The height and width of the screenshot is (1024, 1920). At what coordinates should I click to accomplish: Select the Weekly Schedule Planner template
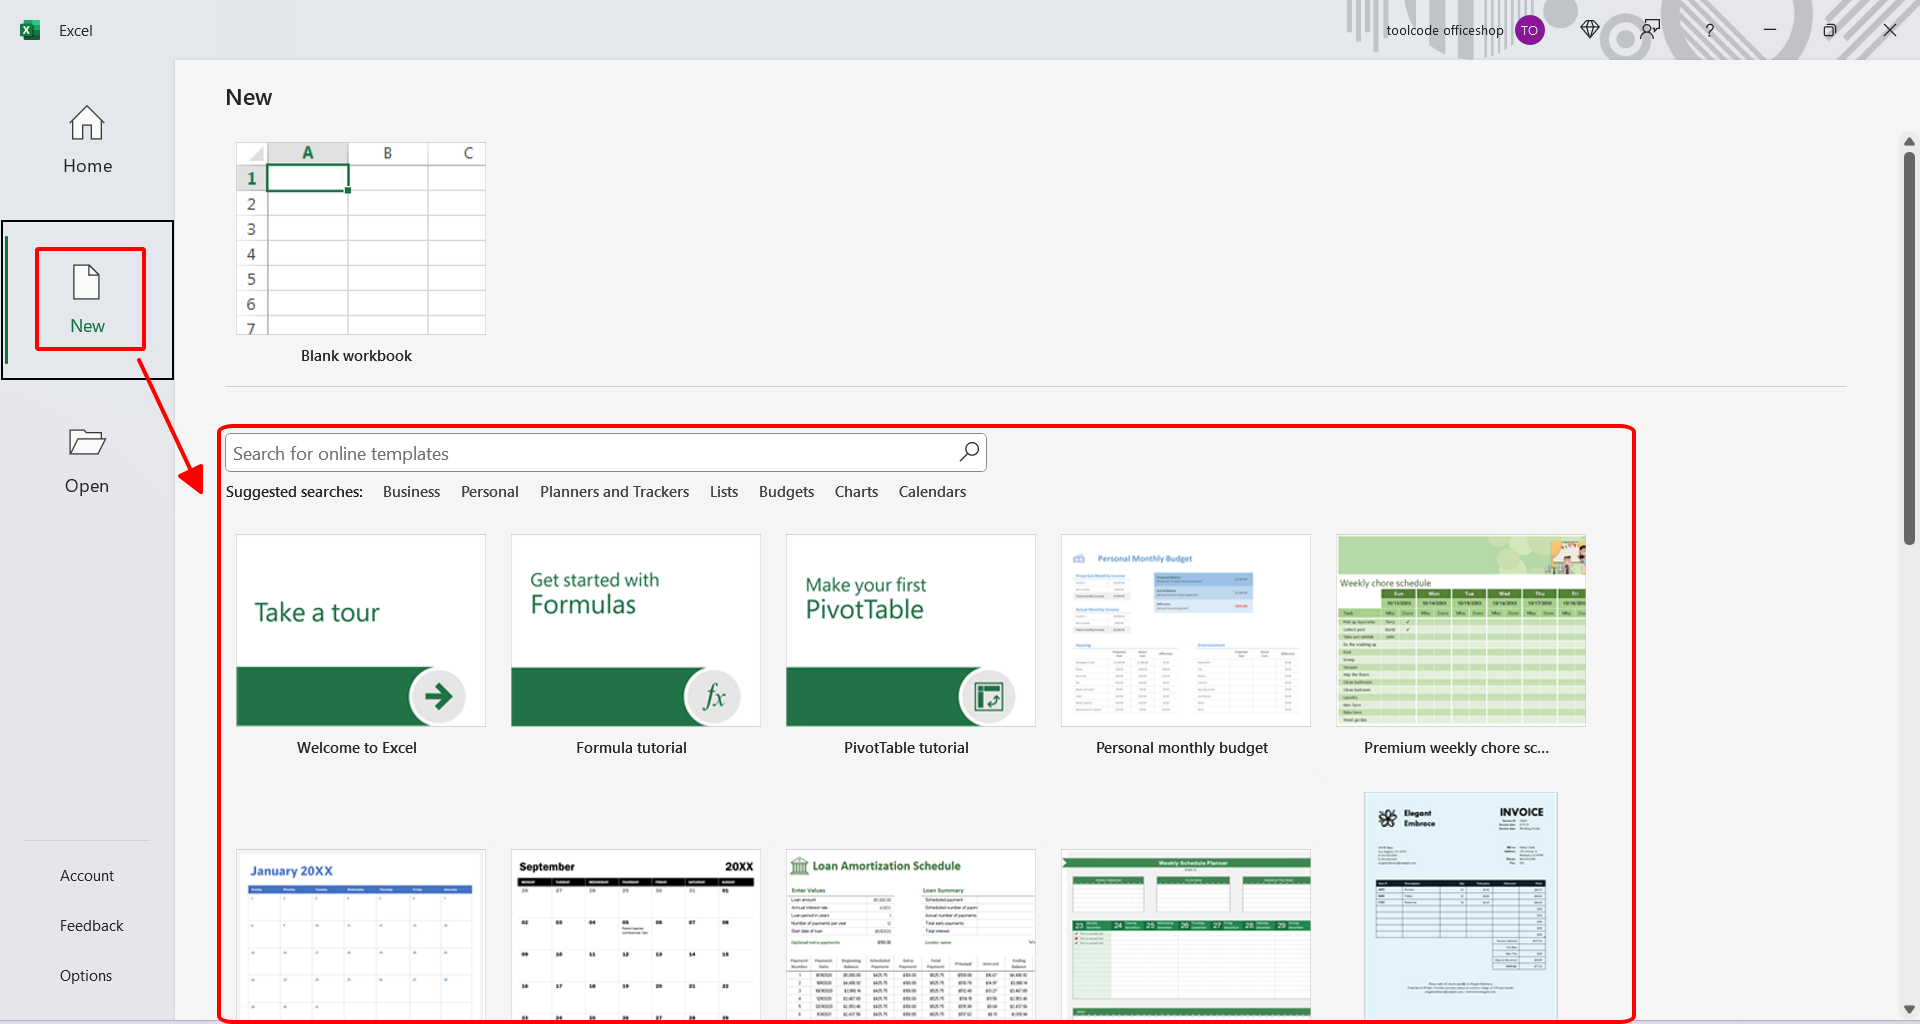pos(1186,934)
